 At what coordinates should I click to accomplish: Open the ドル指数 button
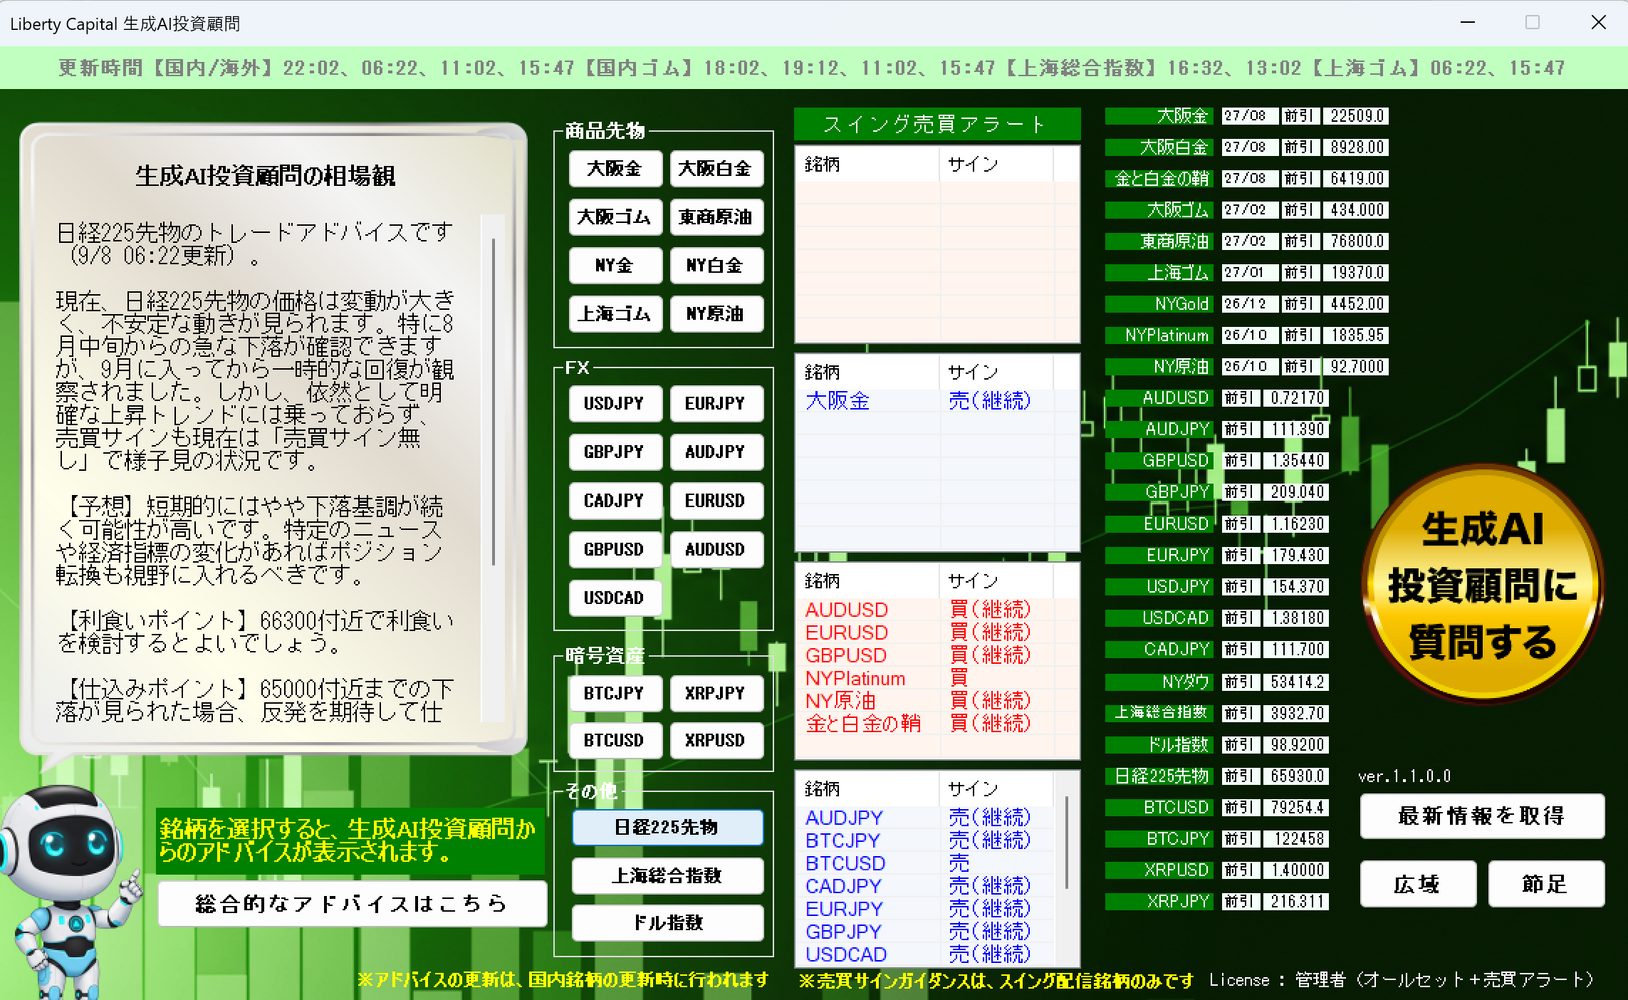pos(667,923)
